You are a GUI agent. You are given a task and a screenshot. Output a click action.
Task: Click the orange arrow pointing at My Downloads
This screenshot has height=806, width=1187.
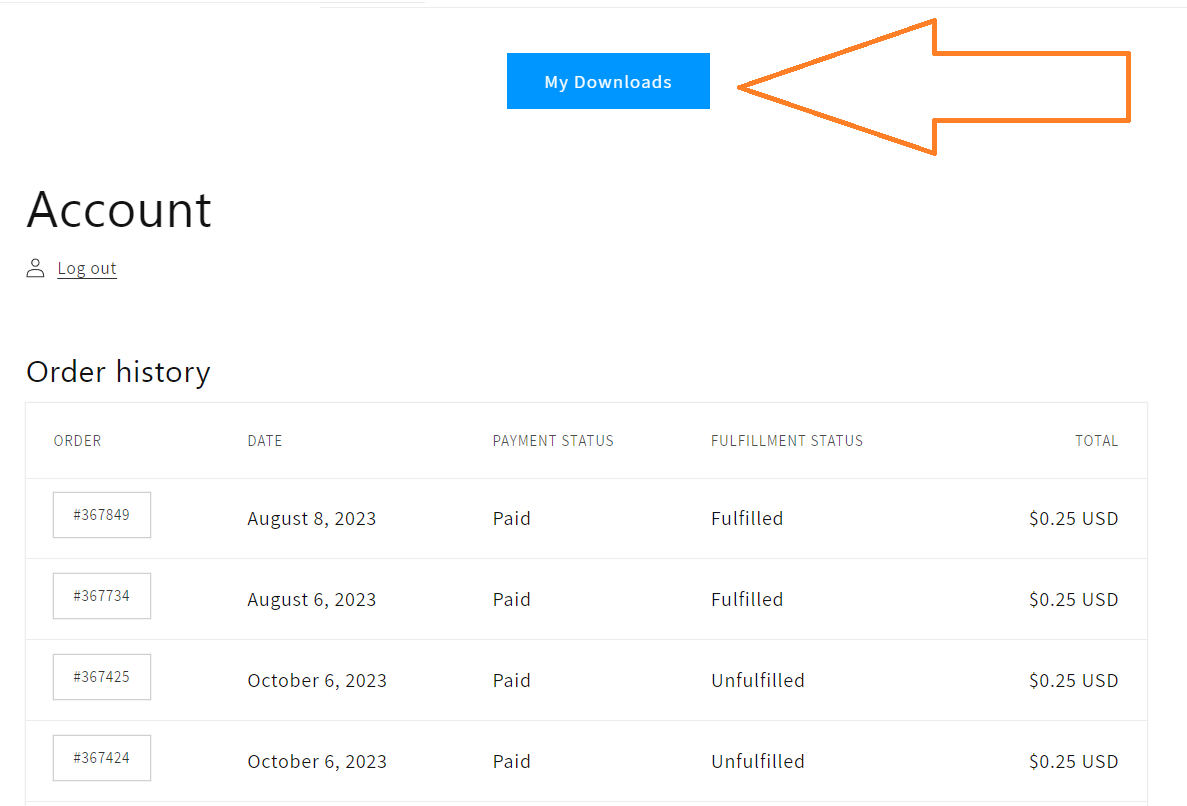tap(933, 87)
